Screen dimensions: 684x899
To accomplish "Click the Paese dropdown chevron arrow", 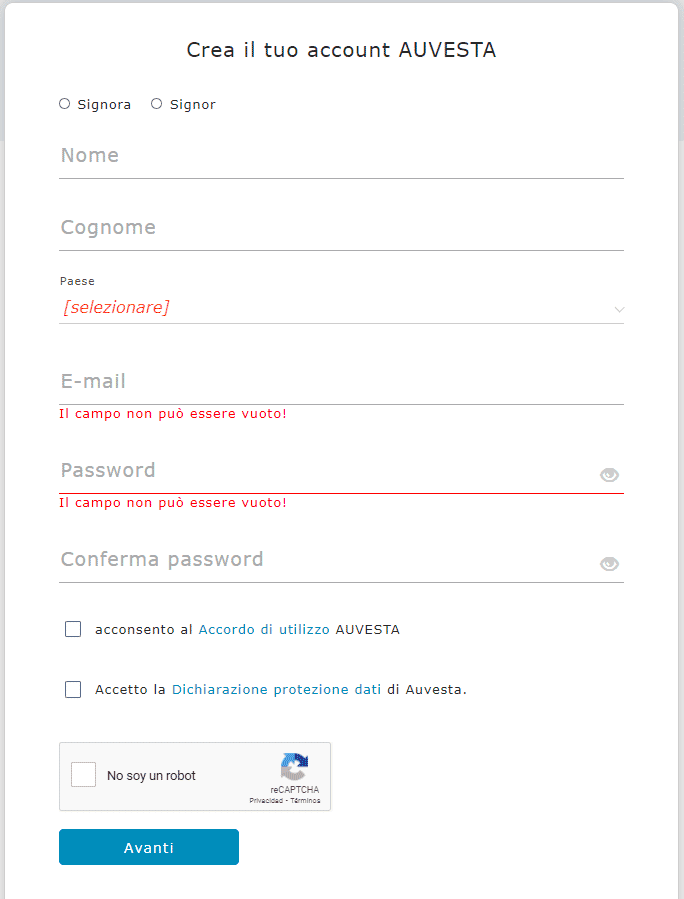I will pos(619,310).
